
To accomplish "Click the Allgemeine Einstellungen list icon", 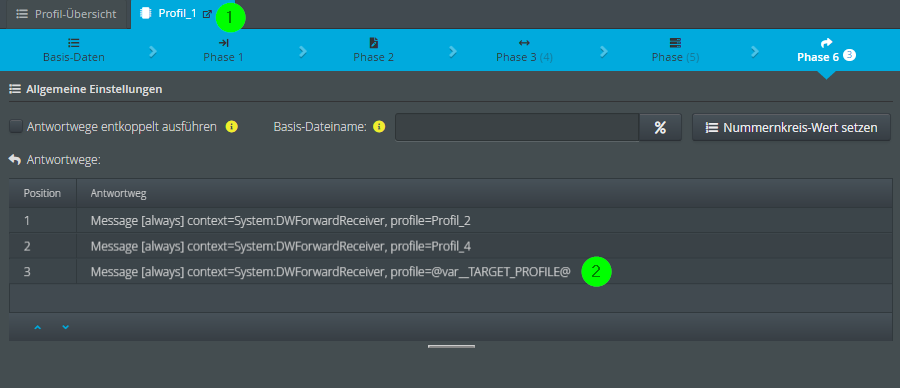I will click(15, 90).
